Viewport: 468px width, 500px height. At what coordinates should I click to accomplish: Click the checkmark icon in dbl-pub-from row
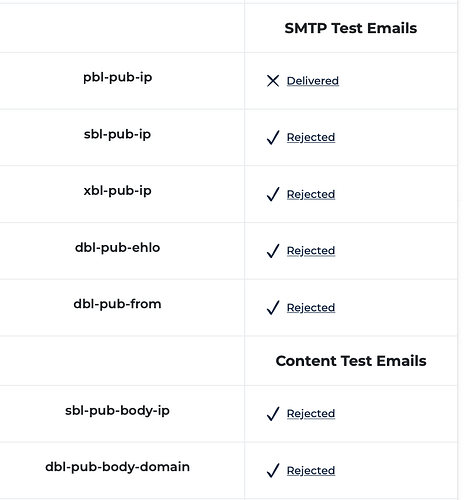pos(273,307)
